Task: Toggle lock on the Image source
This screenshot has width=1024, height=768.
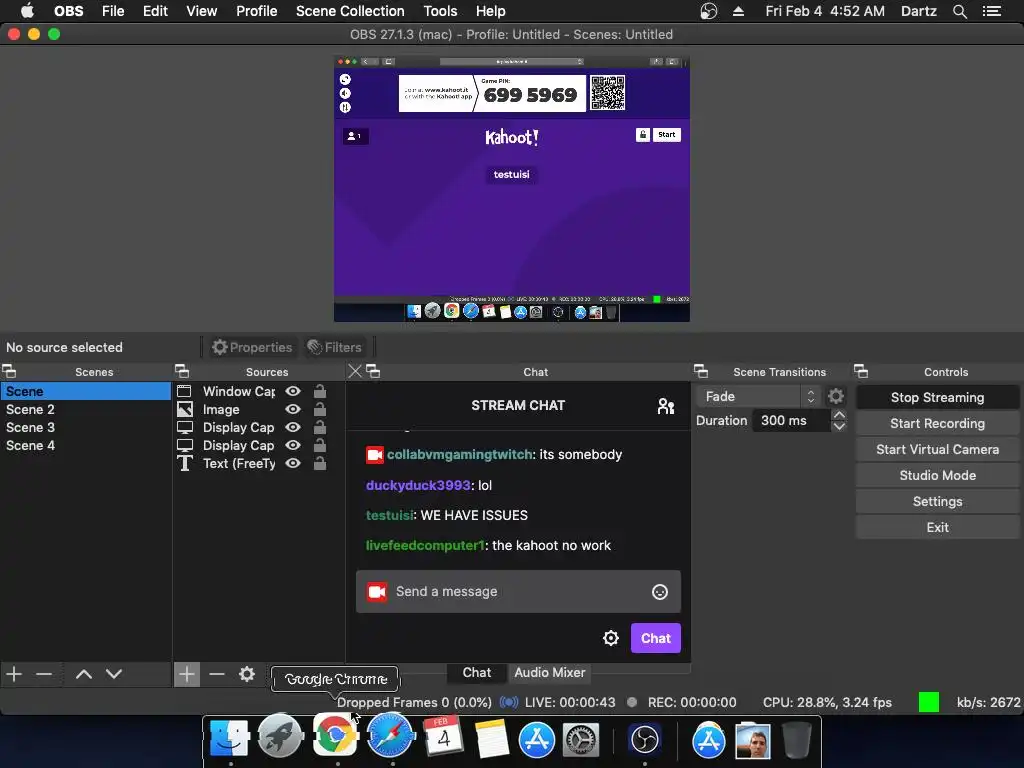Action: (x=320, y=409)
